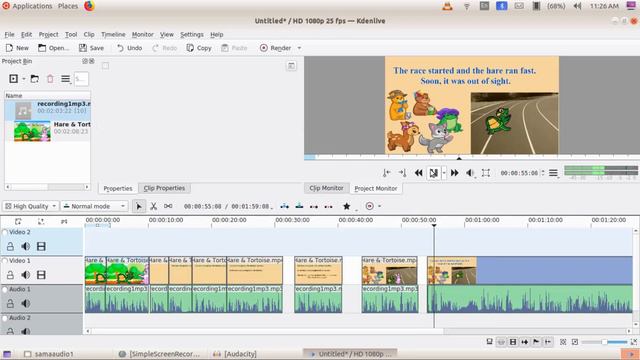Image resolution: width=640 pixels, height=360 pixels.
Task: Open VLC indicator in system tray
Action: coord(447,6)
